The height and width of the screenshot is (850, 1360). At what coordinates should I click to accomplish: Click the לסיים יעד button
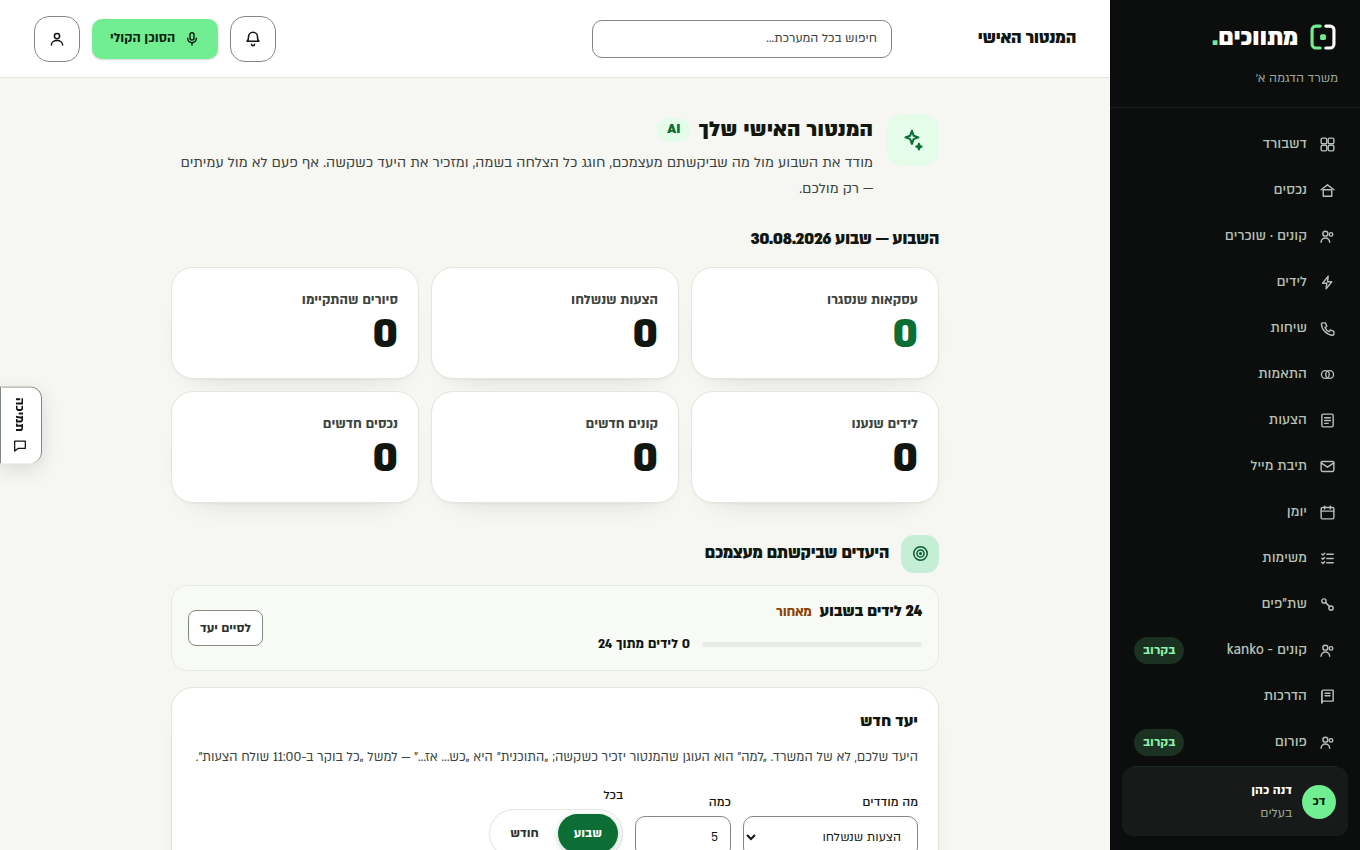pyautogui.click(x=225, y=628)
